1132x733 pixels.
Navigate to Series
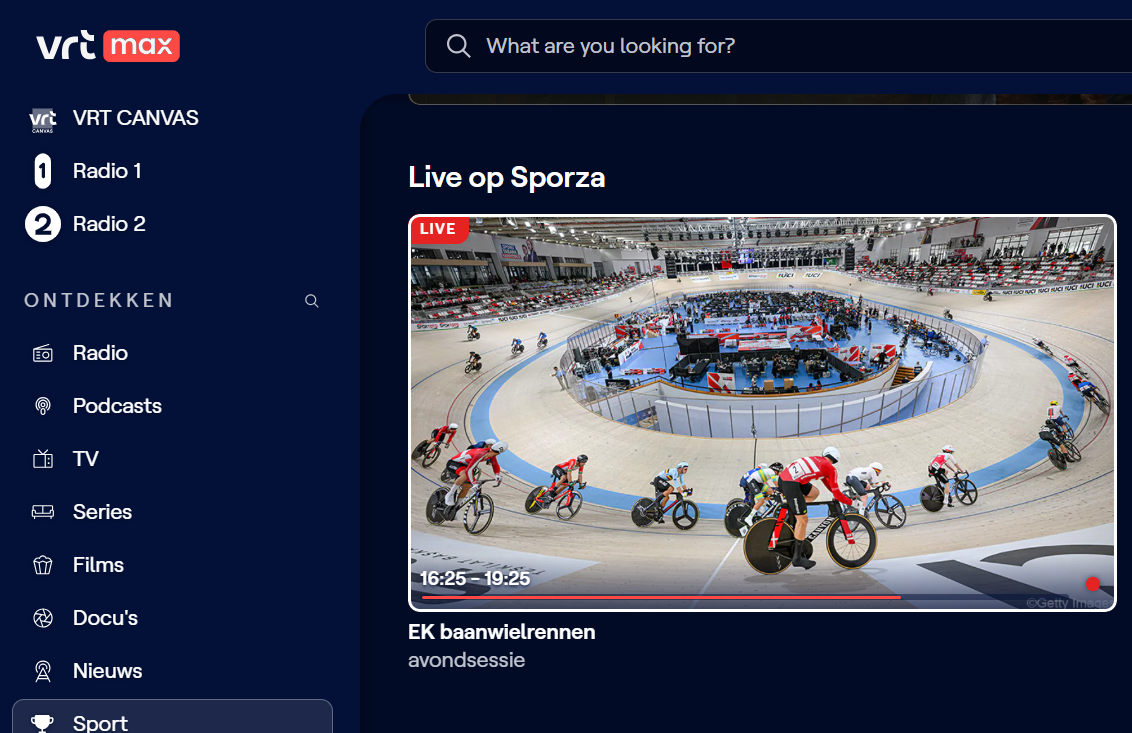coord(102,512)
